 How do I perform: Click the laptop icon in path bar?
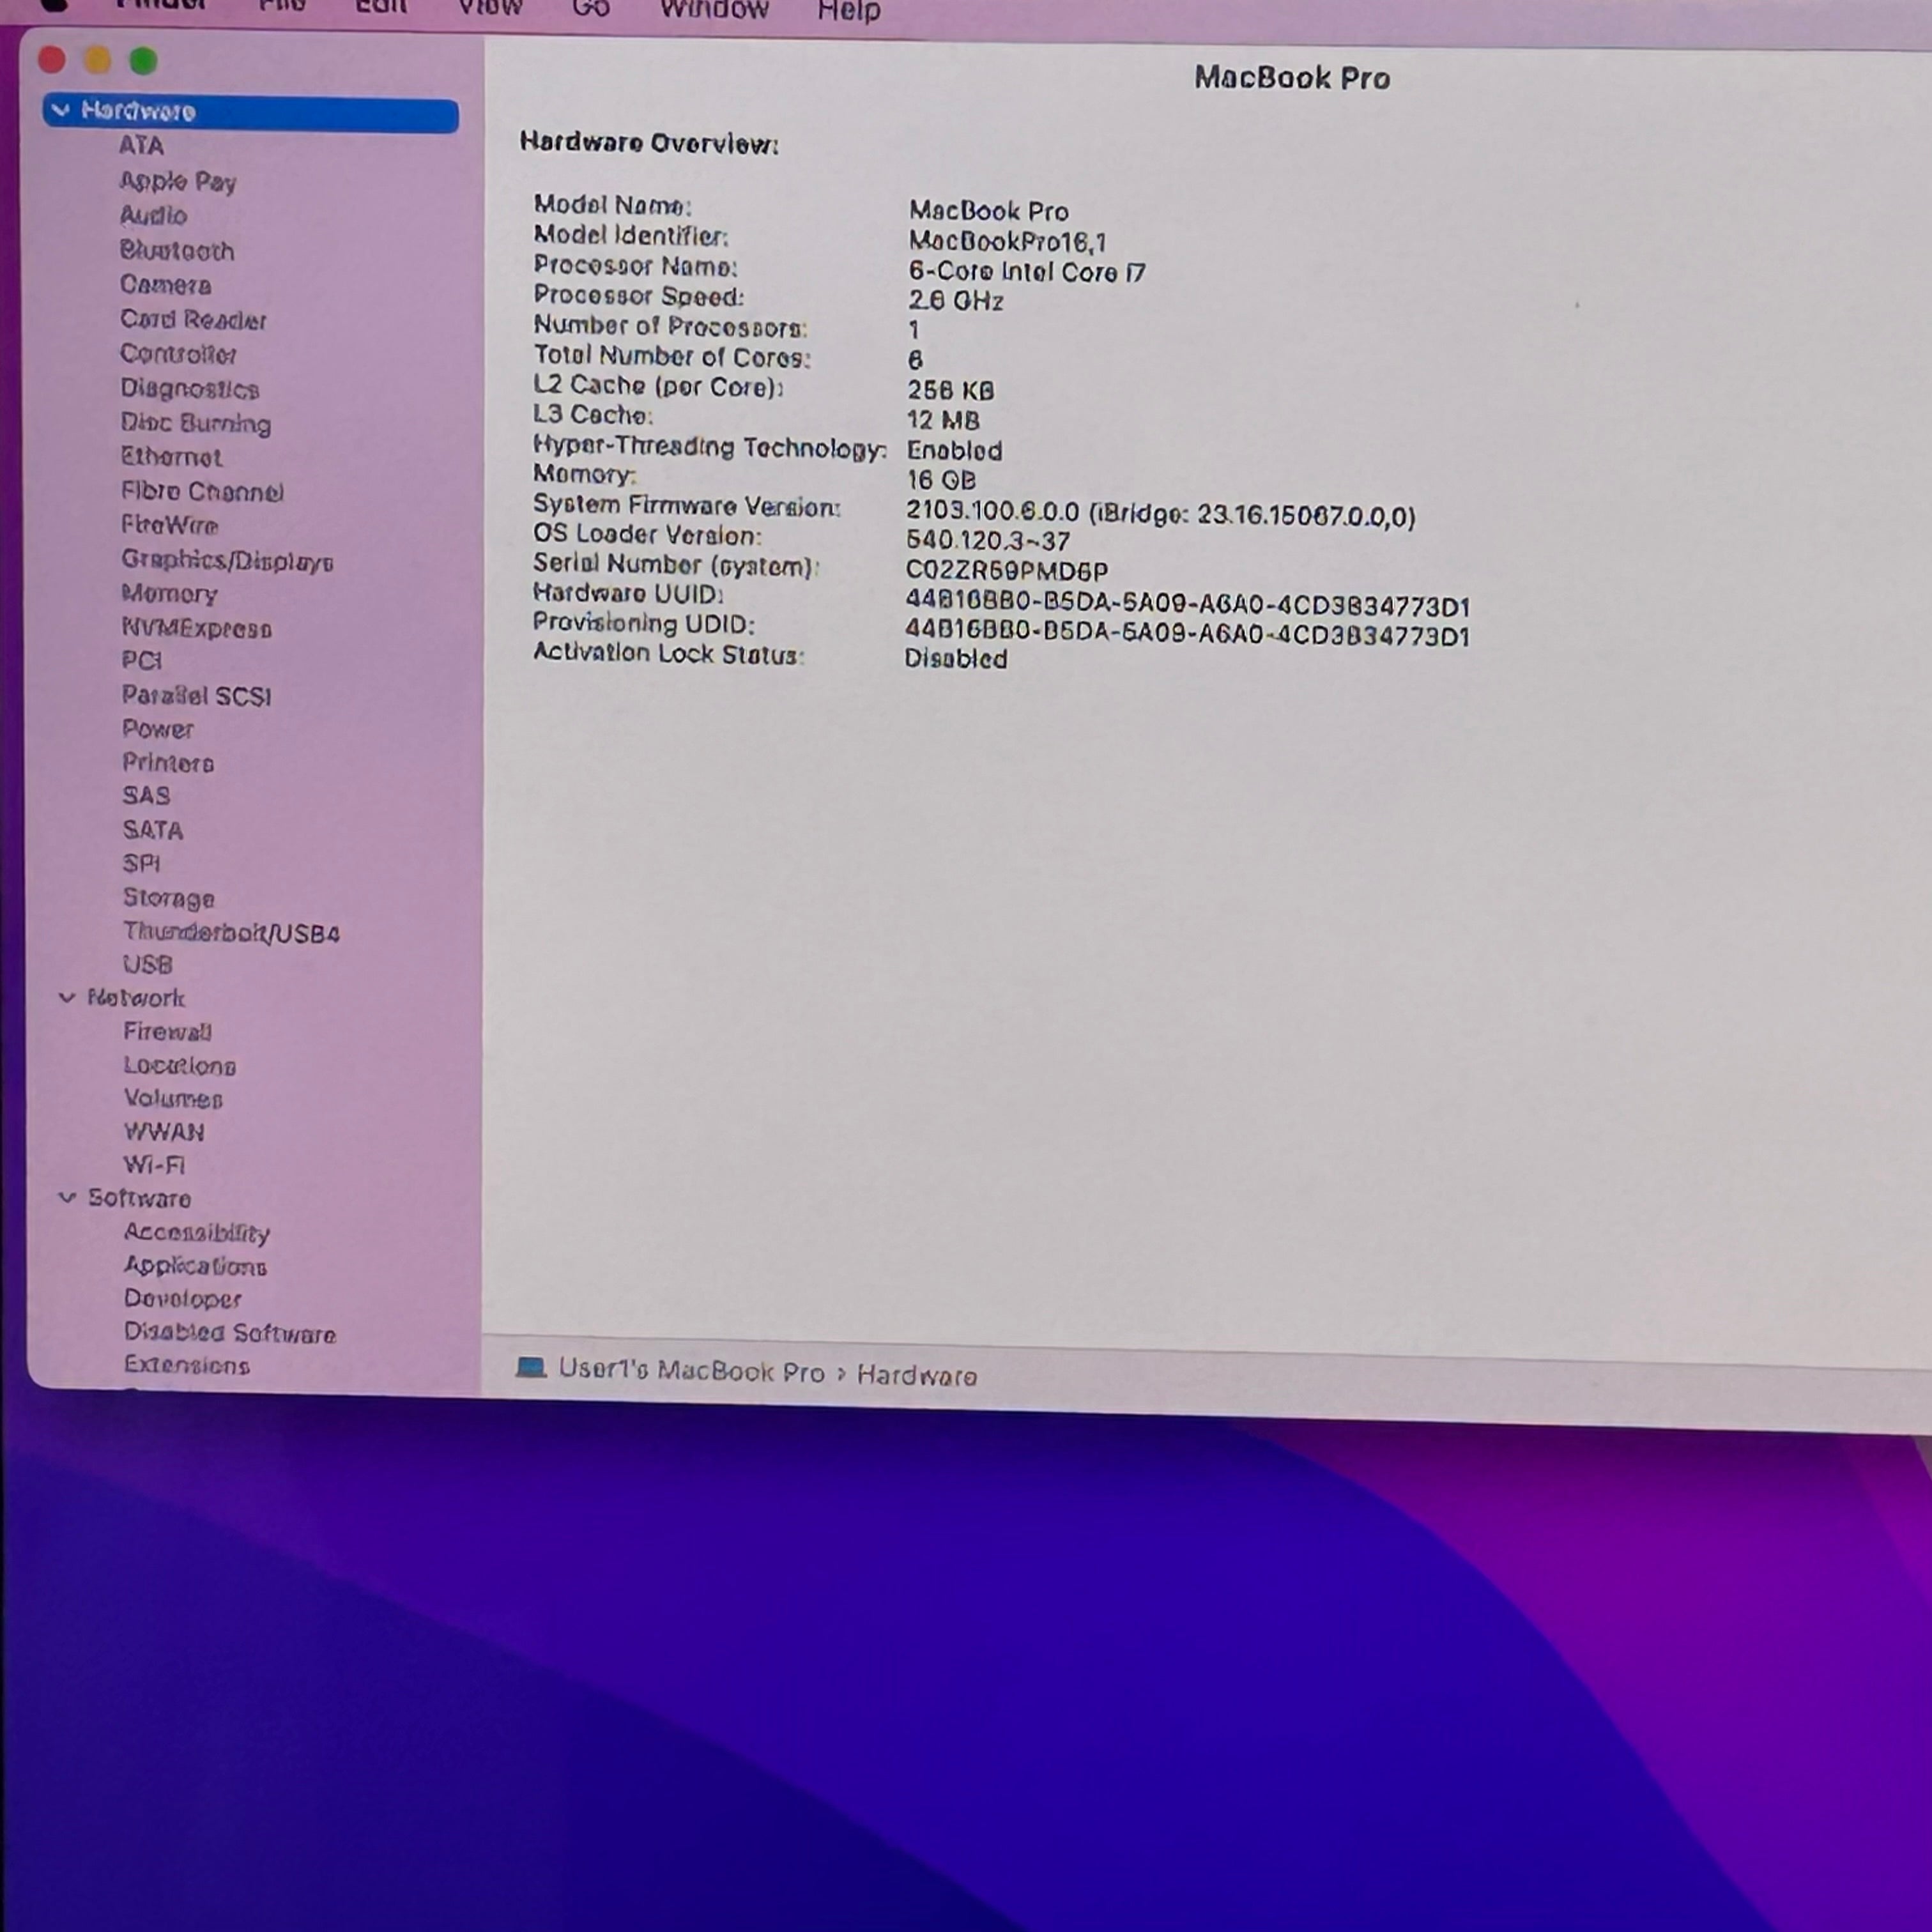531,1367
